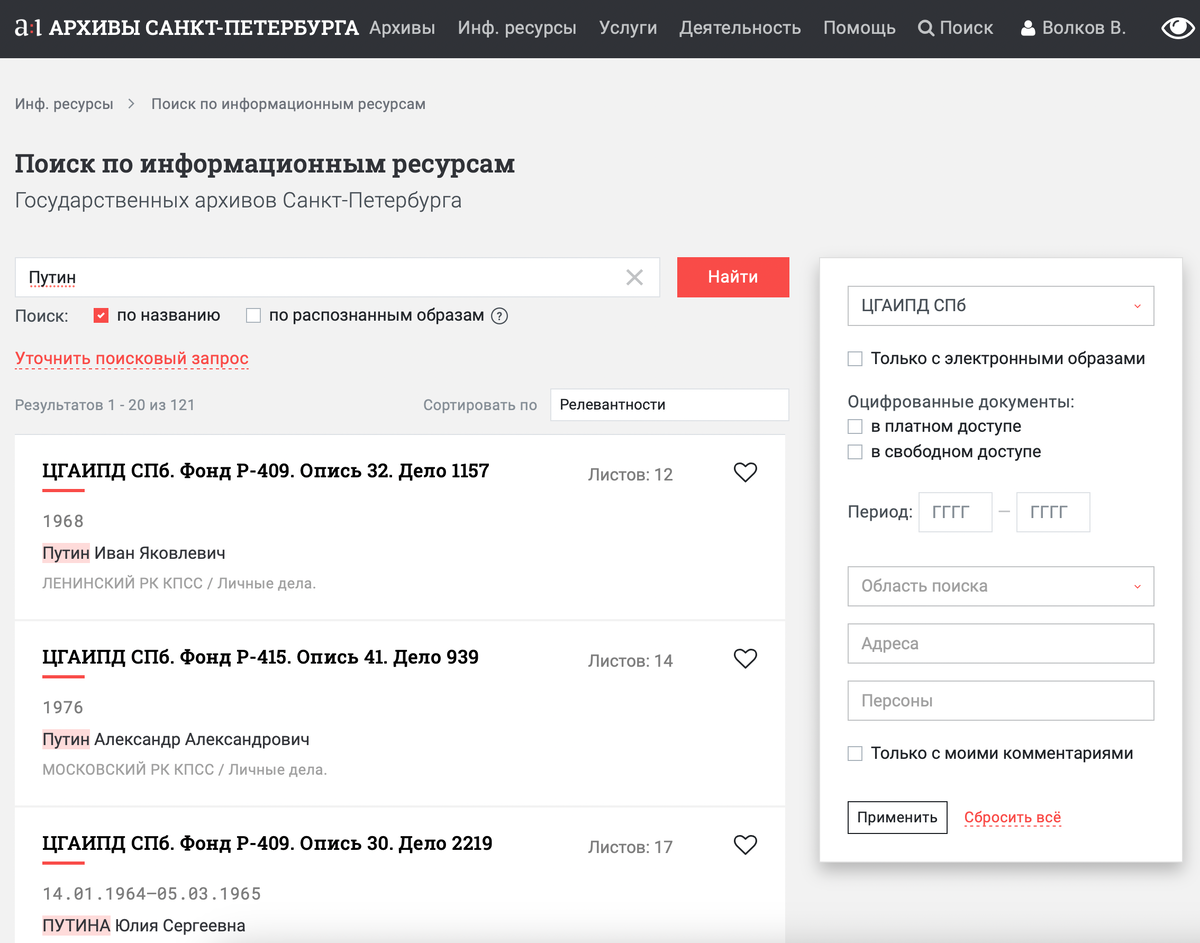Open Услуги menu
This screenshot has width=1200, height=943.
pyautogui.click(x=628, y=28)
